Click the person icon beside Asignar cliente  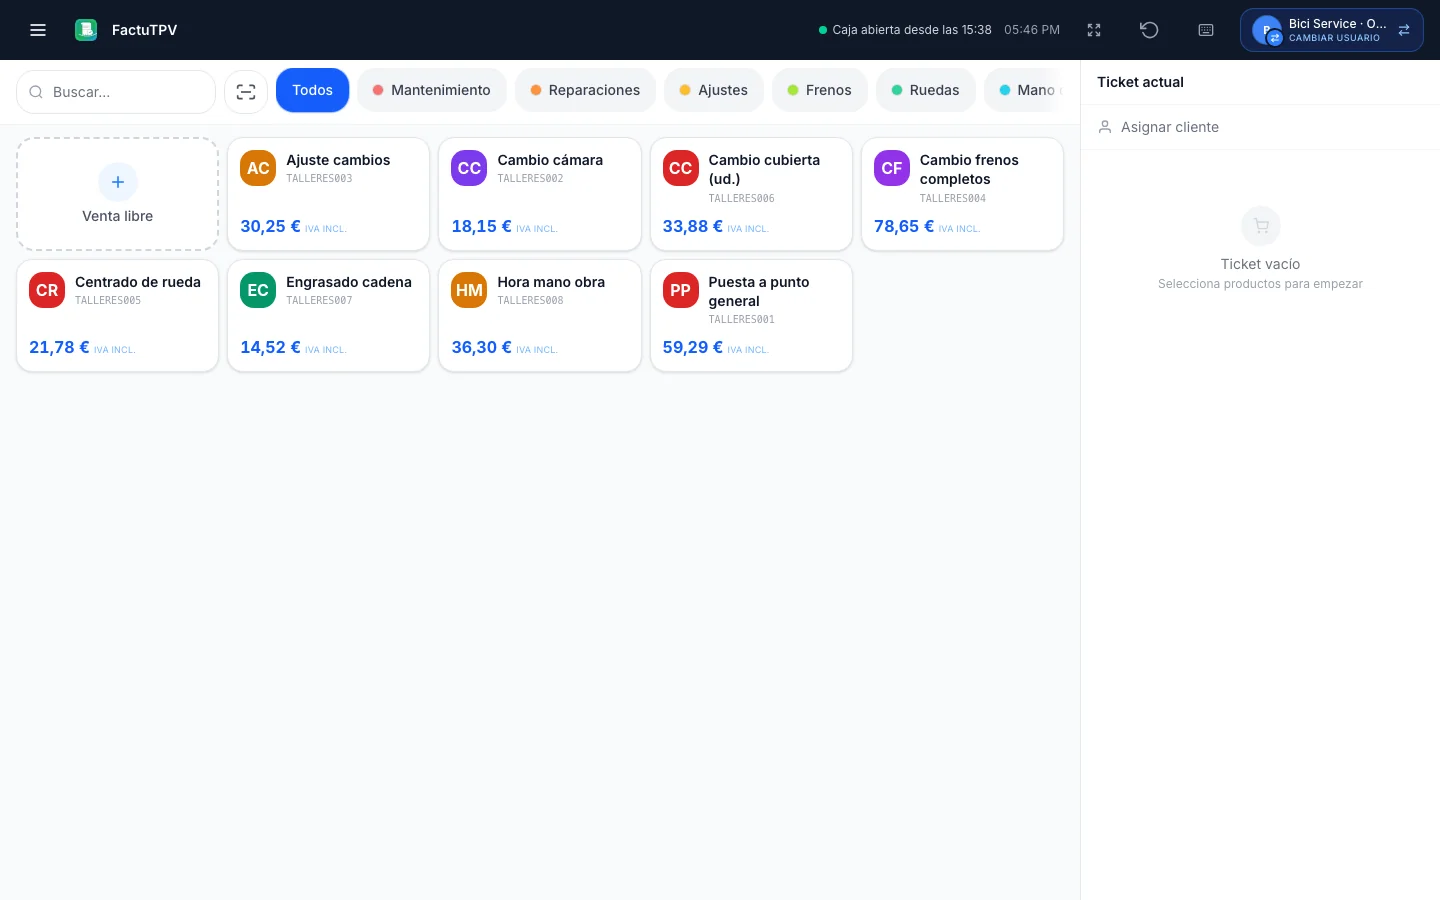pyautogui.click(x=1105, y=127)
